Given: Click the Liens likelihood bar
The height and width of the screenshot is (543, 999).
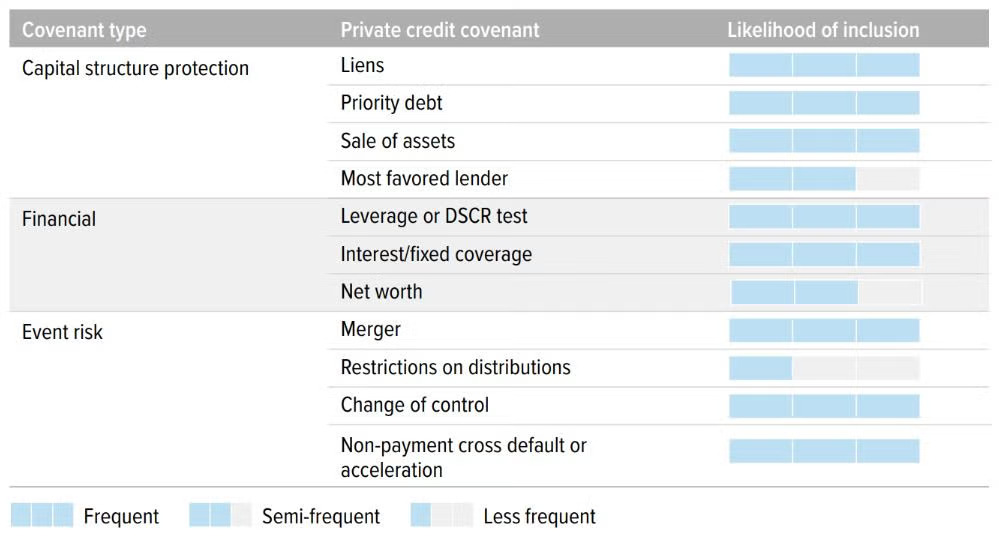Looking at the screenshot, I should tap(823, 66).
